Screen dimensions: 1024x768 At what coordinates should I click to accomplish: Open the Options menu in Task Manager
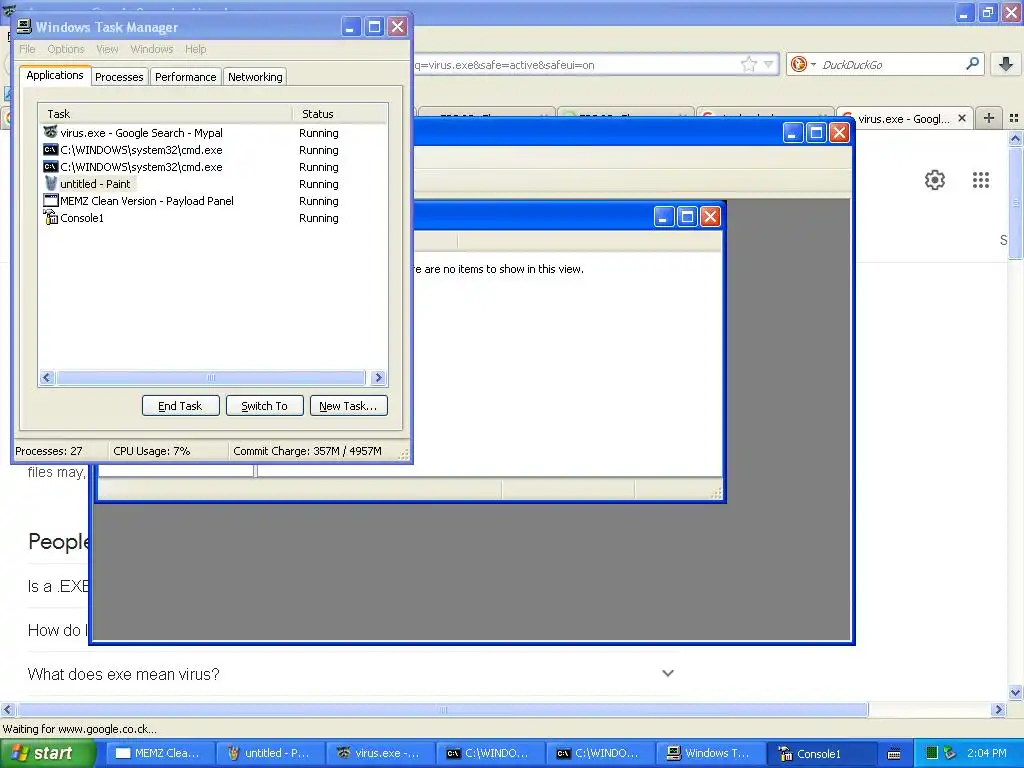[x=65, y=49]
